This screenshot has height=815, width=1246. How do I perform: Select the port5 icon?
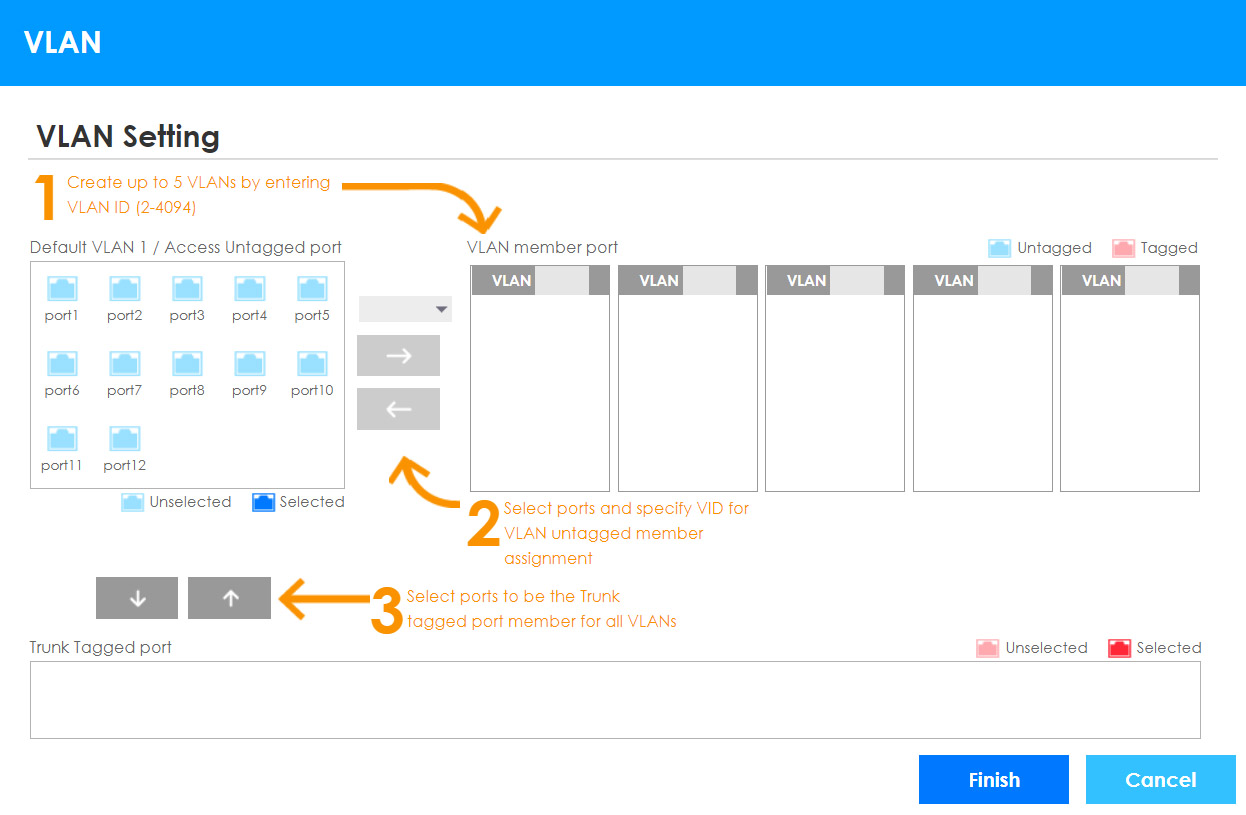pyautogui.click(x=312, y=289)
